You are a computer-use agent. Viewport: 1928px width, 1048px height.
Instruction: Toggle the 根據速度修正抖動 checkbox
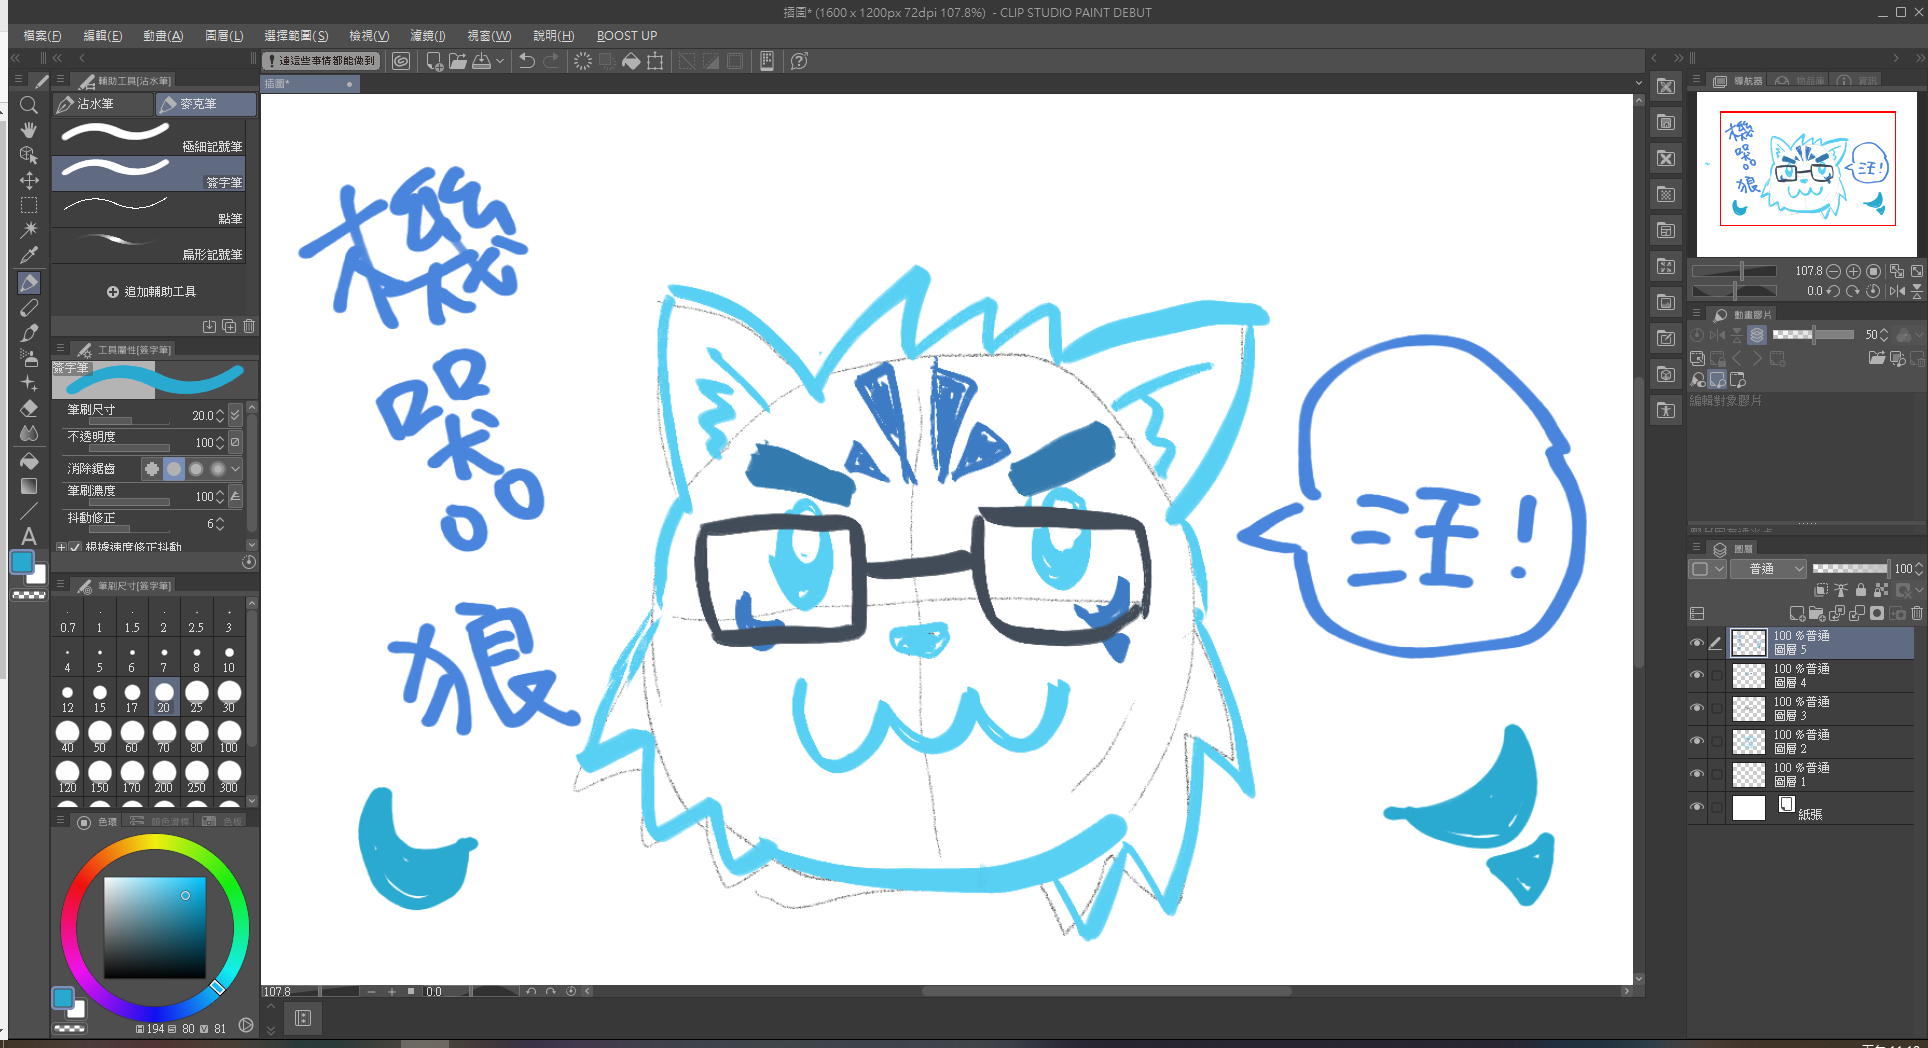[x=75, y=547]
